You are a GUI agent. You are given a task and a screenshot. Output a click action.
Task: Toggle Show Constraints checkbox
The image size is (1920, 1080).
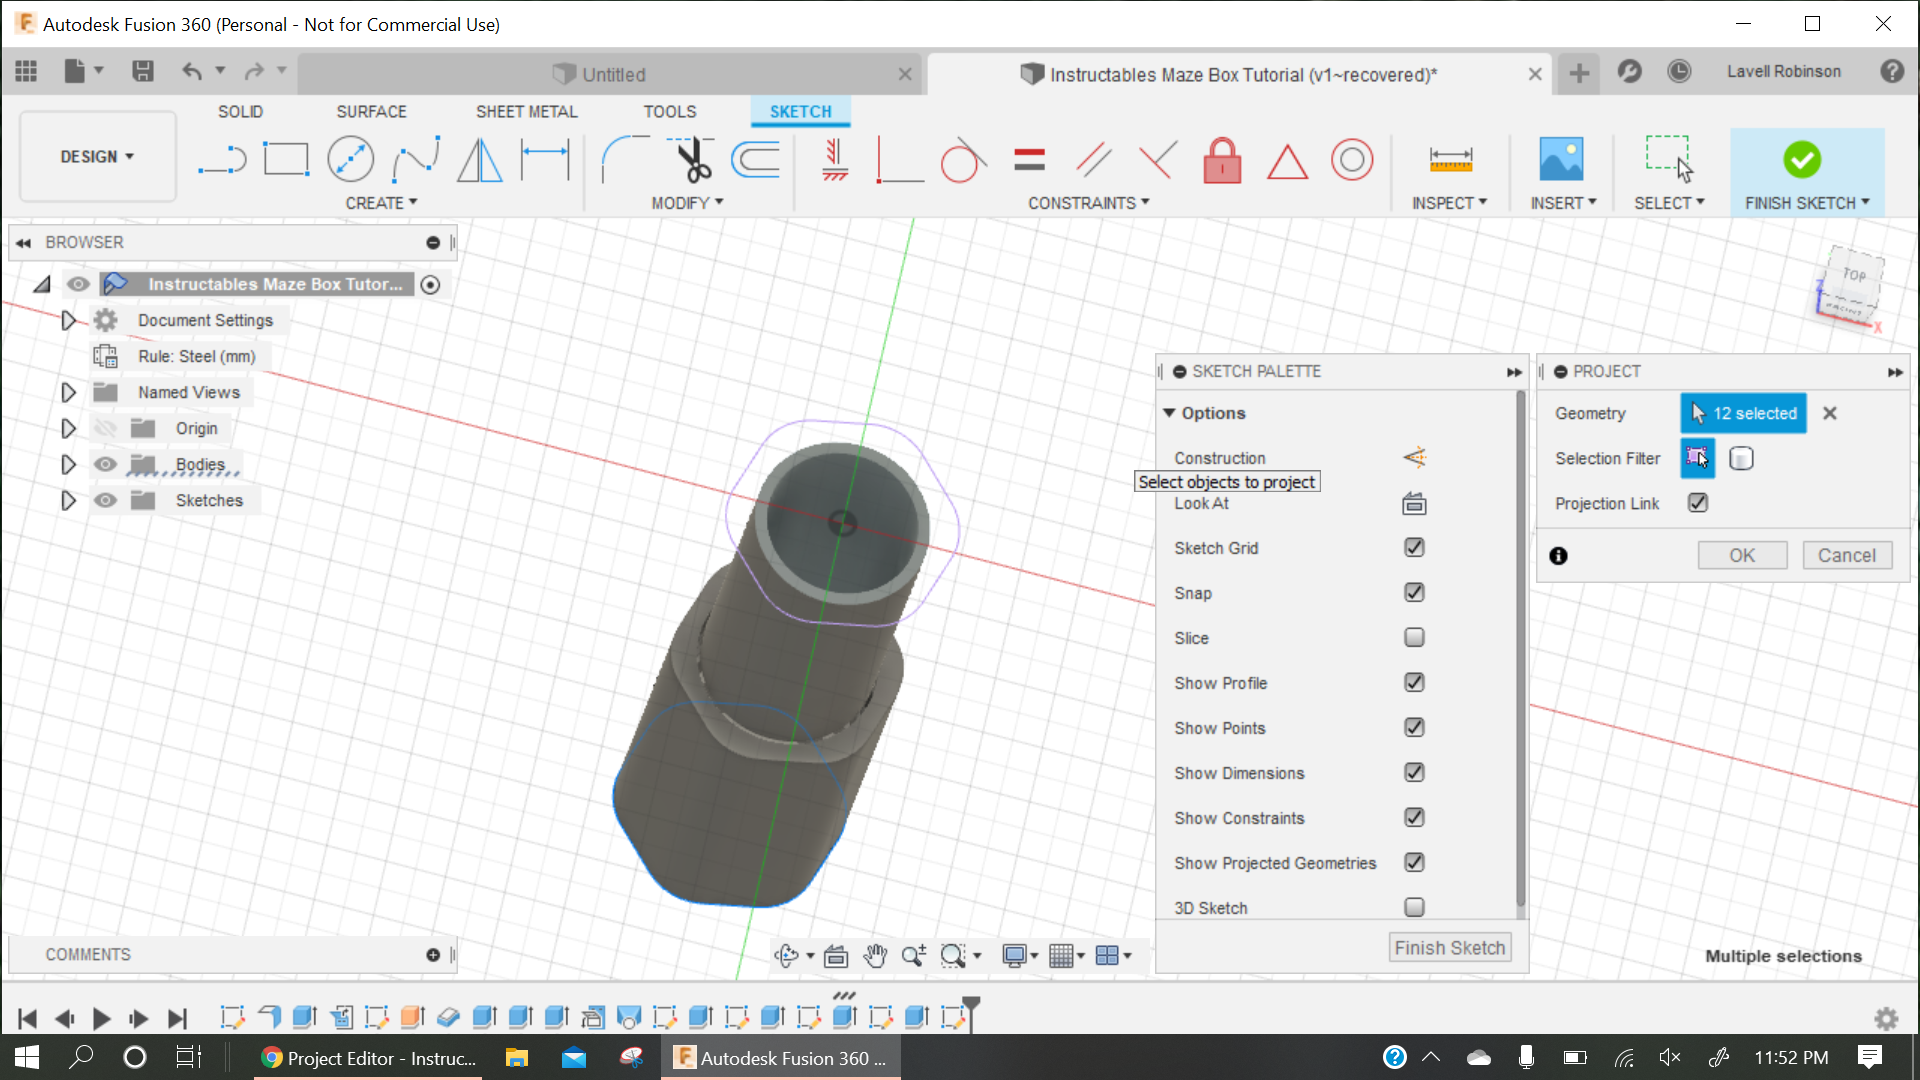coord(1414,818)
